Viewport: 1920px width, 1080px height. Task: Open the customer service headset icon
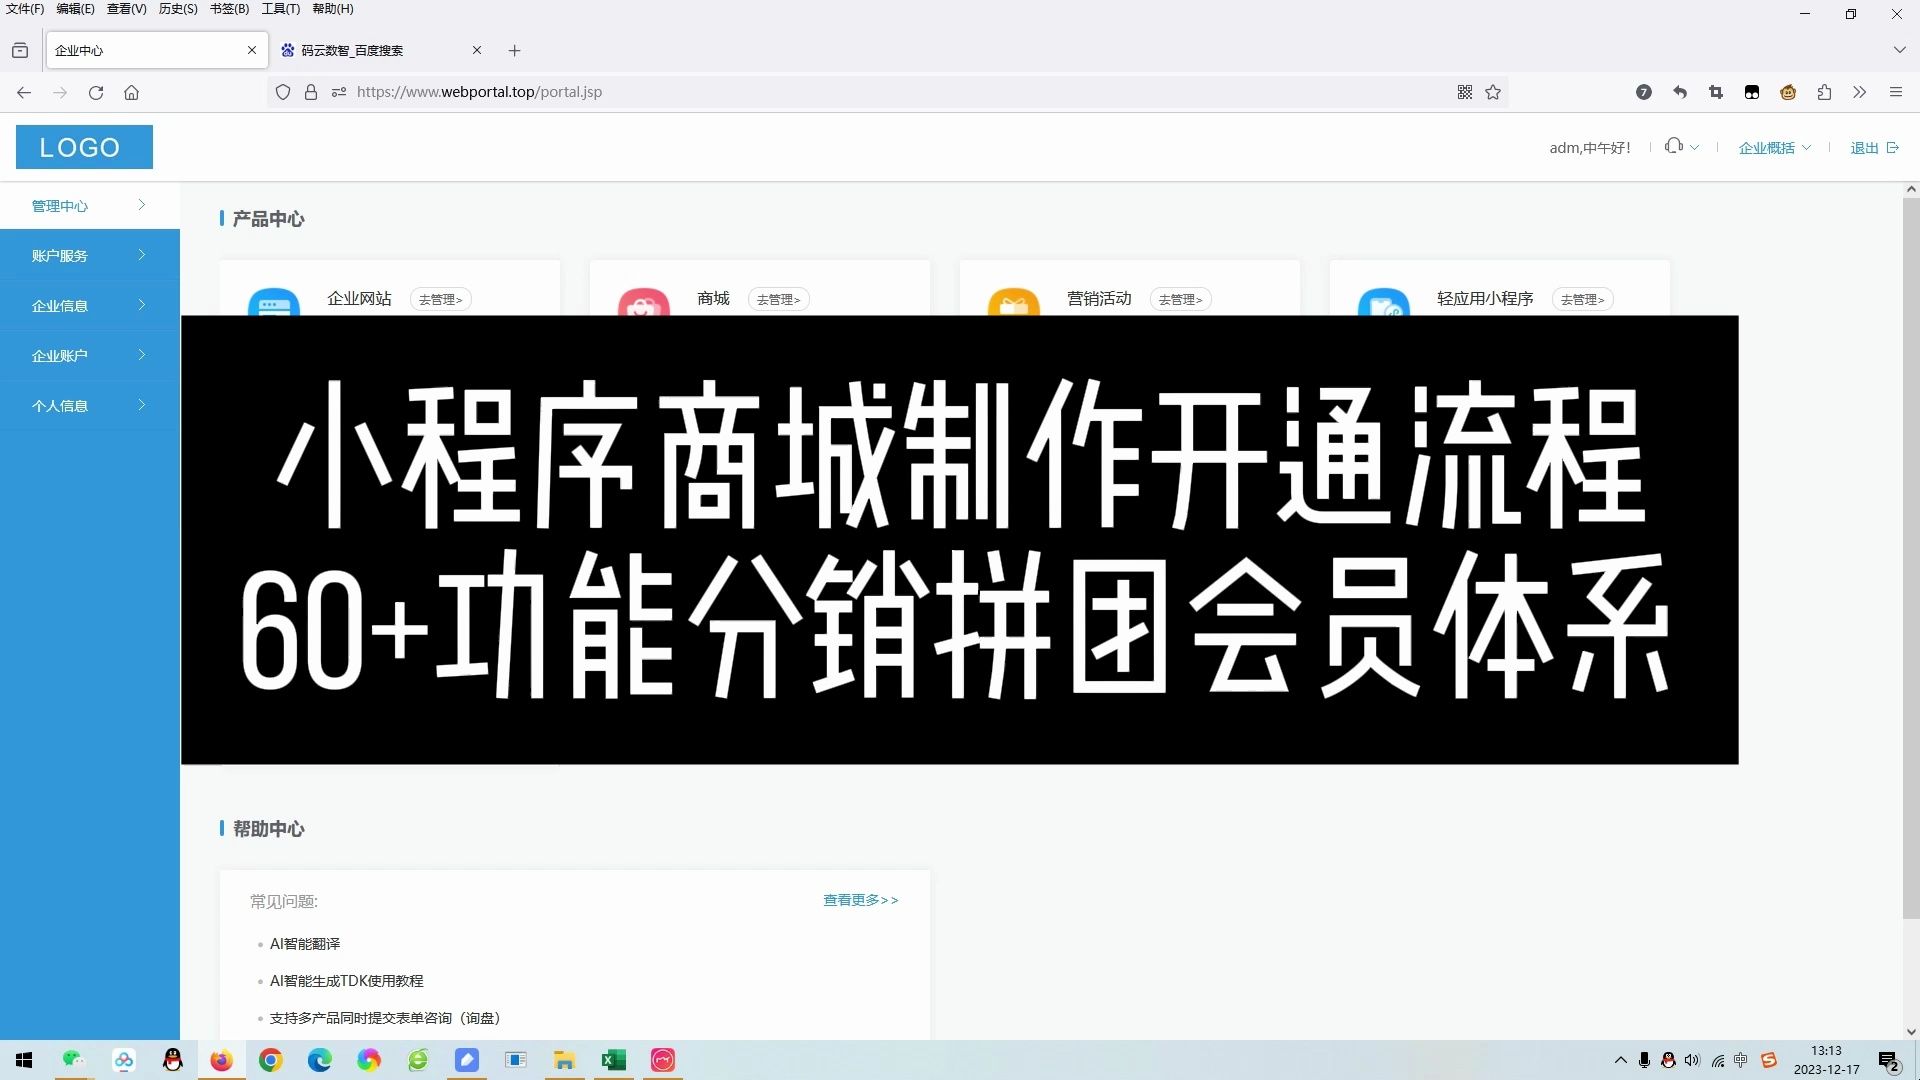[1674, 146]
